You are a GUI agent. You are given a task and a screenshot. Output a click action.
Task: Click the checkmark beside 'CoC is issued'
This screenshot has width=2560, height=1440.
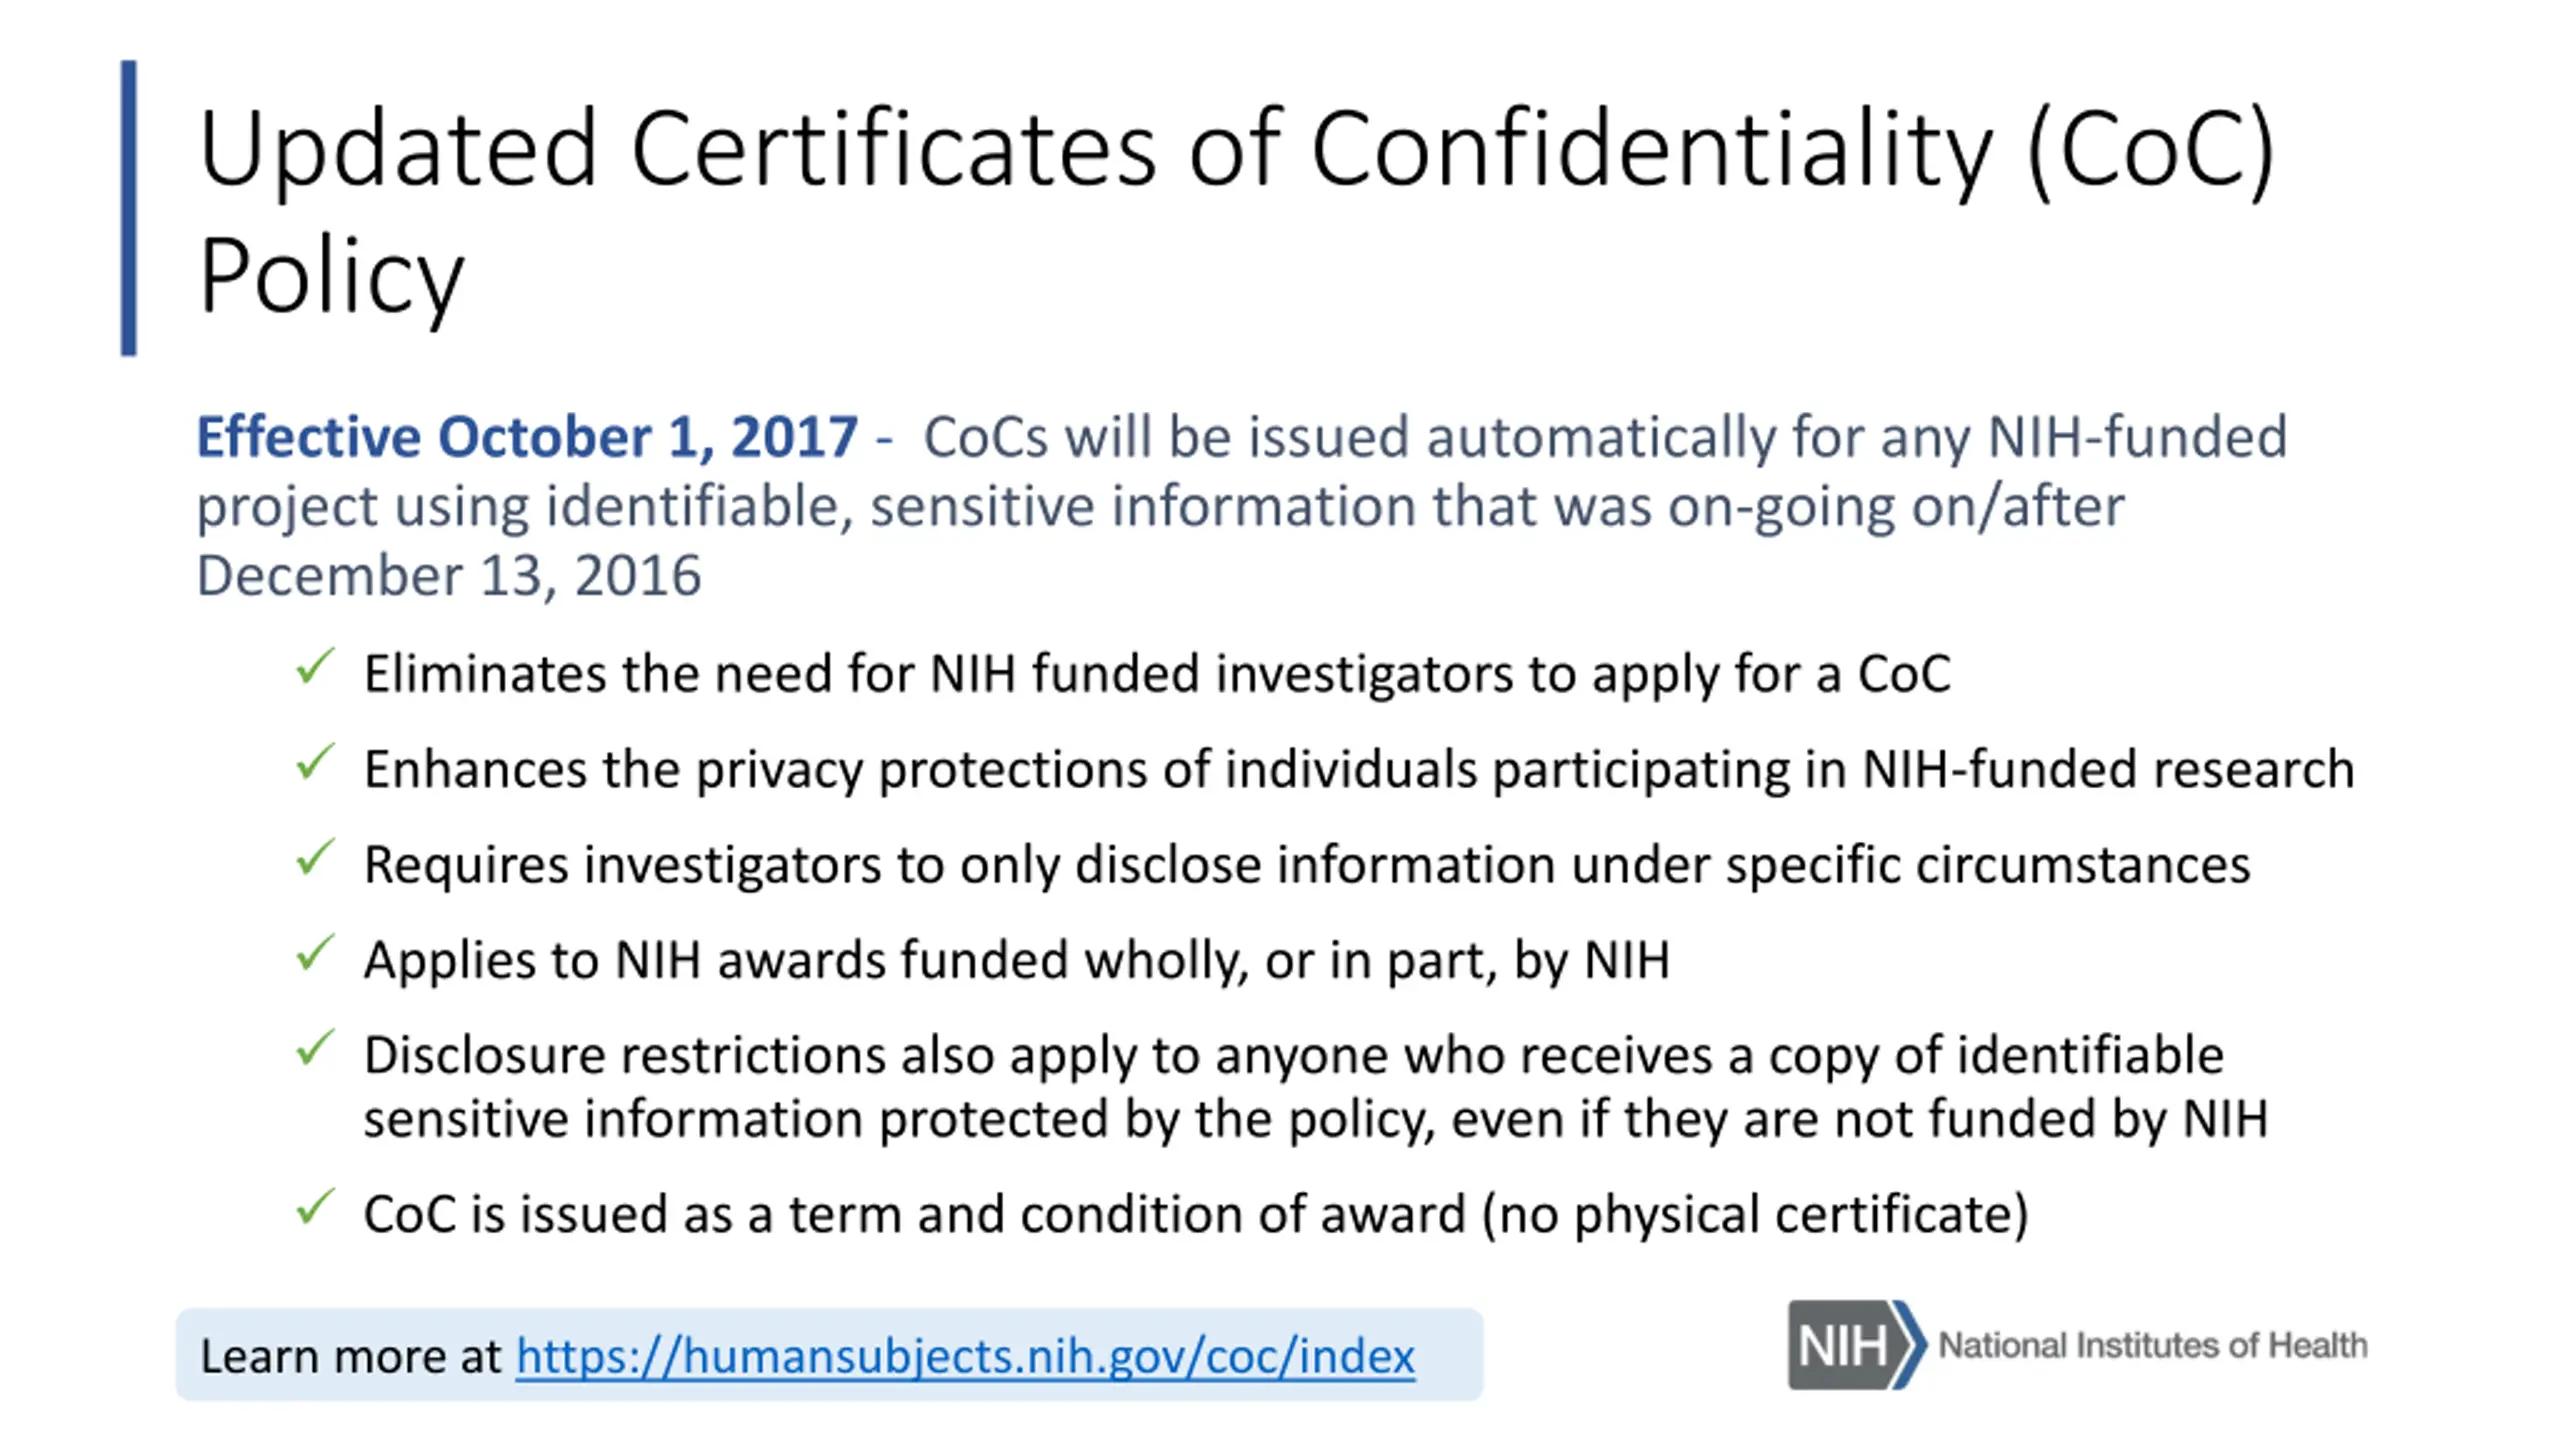pos(315,1208)
